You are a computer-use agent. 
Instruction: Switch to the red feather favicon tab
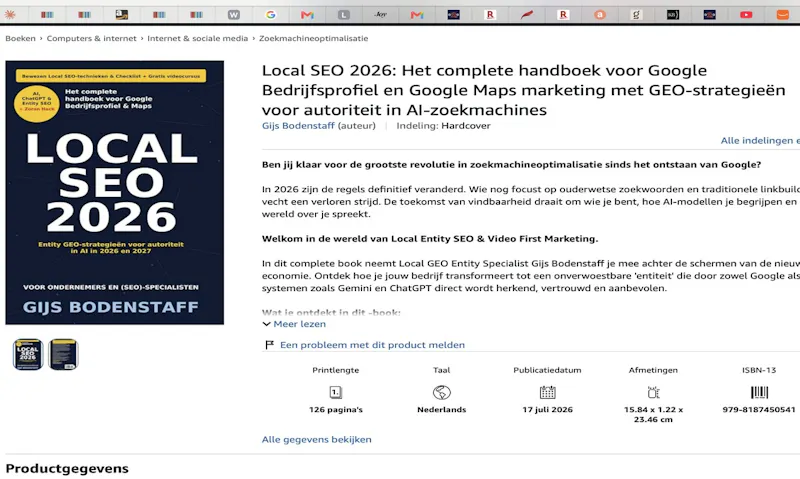[x=527, y=15]
